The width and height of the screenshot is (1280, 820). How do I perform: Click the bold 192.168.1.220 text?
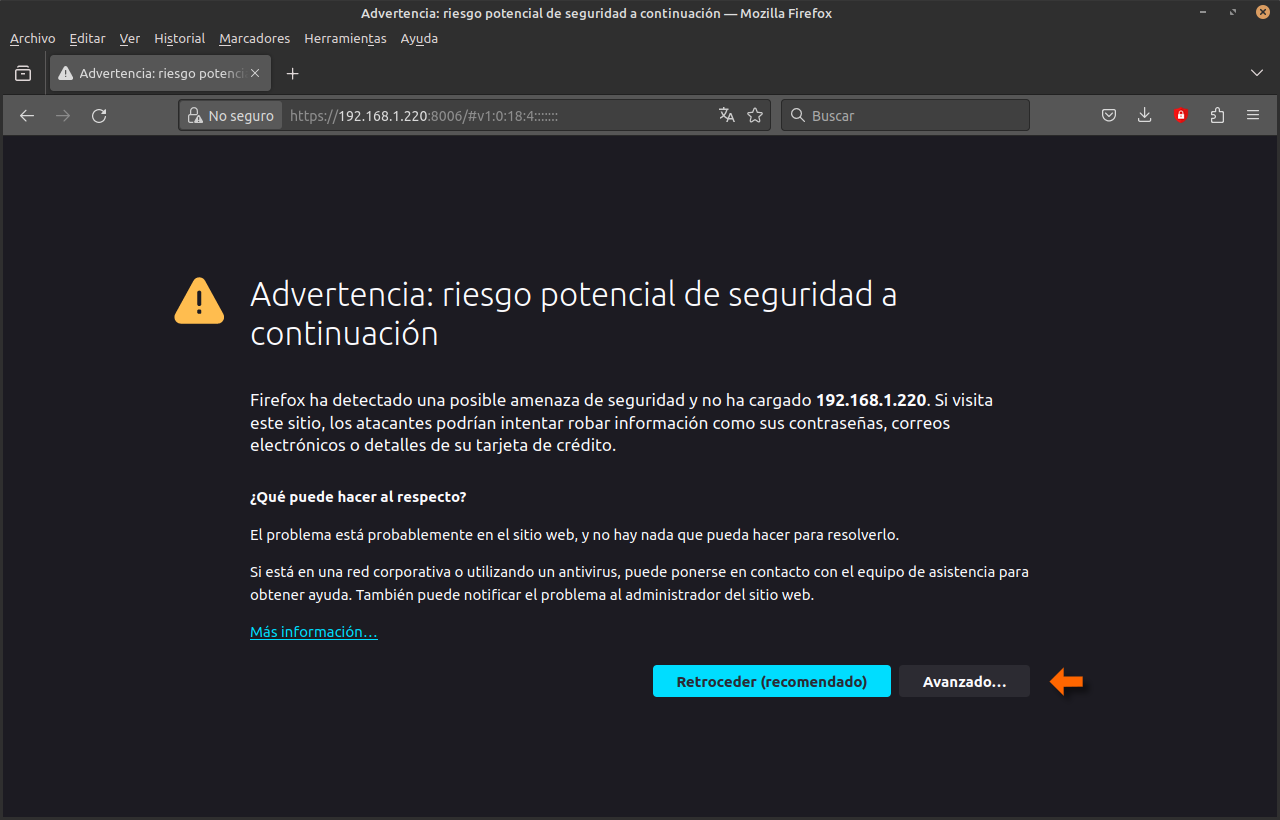coord(872,400)
